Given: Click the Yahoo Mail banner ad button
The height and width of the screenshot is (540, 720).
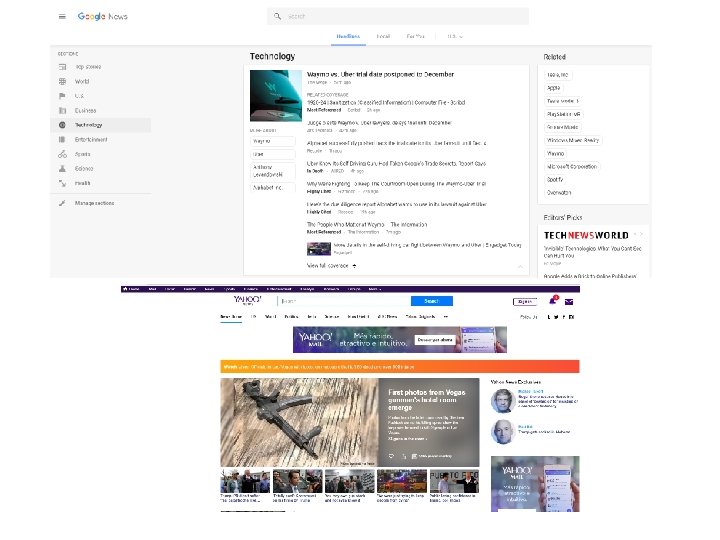Looking at the screenshot, I should click(x=435, y=340).
